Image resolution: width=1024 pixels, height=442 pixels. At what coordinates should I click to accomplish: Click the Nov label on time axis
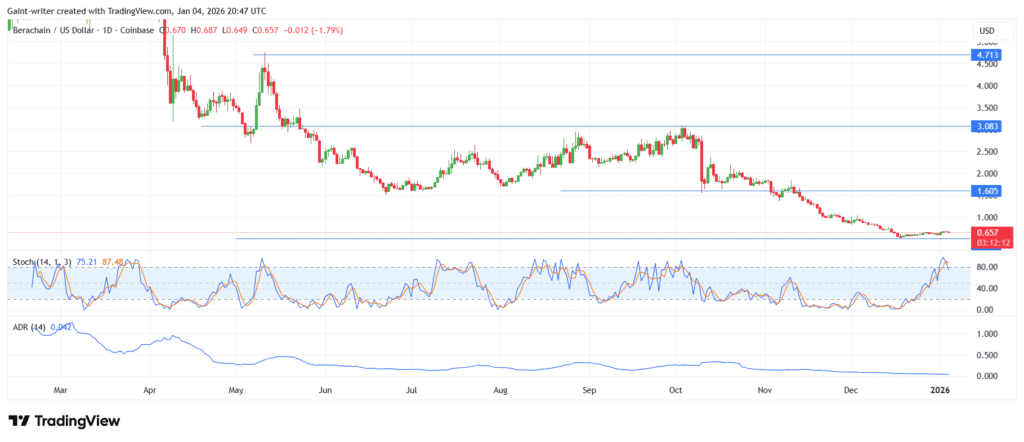pos(765,390)
